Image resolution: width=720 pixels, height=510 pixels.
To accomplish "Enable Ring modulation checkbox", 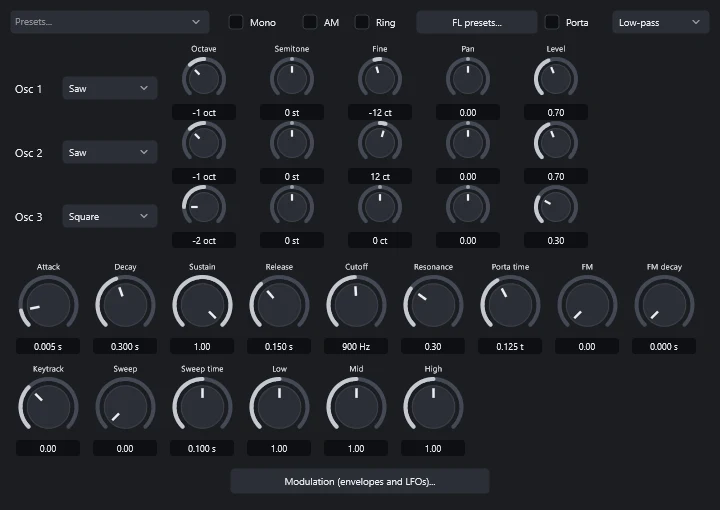I will pyautogui.click(x=362, y=22).
